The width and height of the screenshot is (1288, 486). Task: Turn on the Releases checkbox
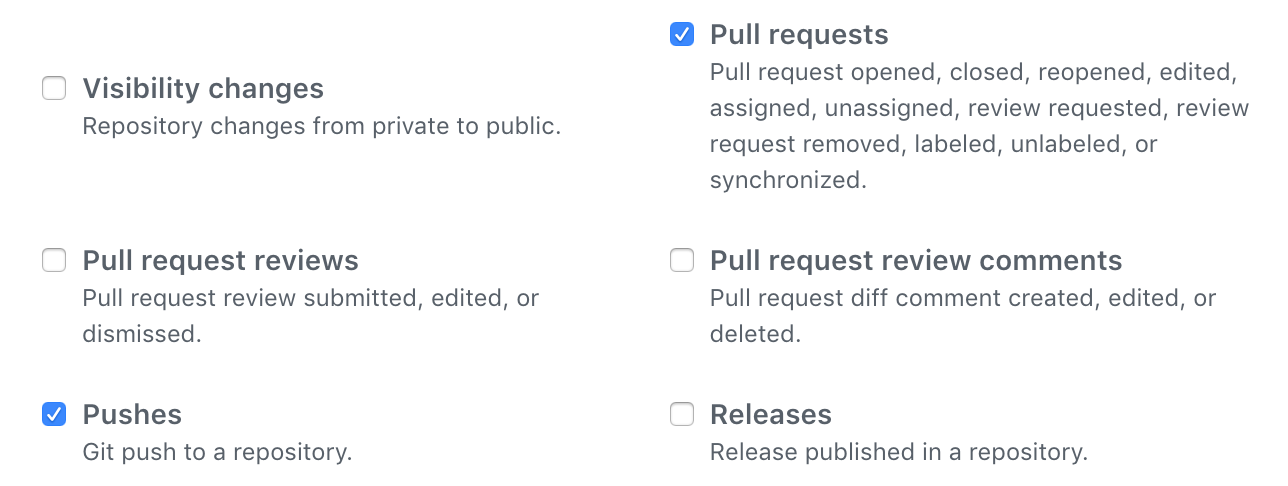[682, 414]
